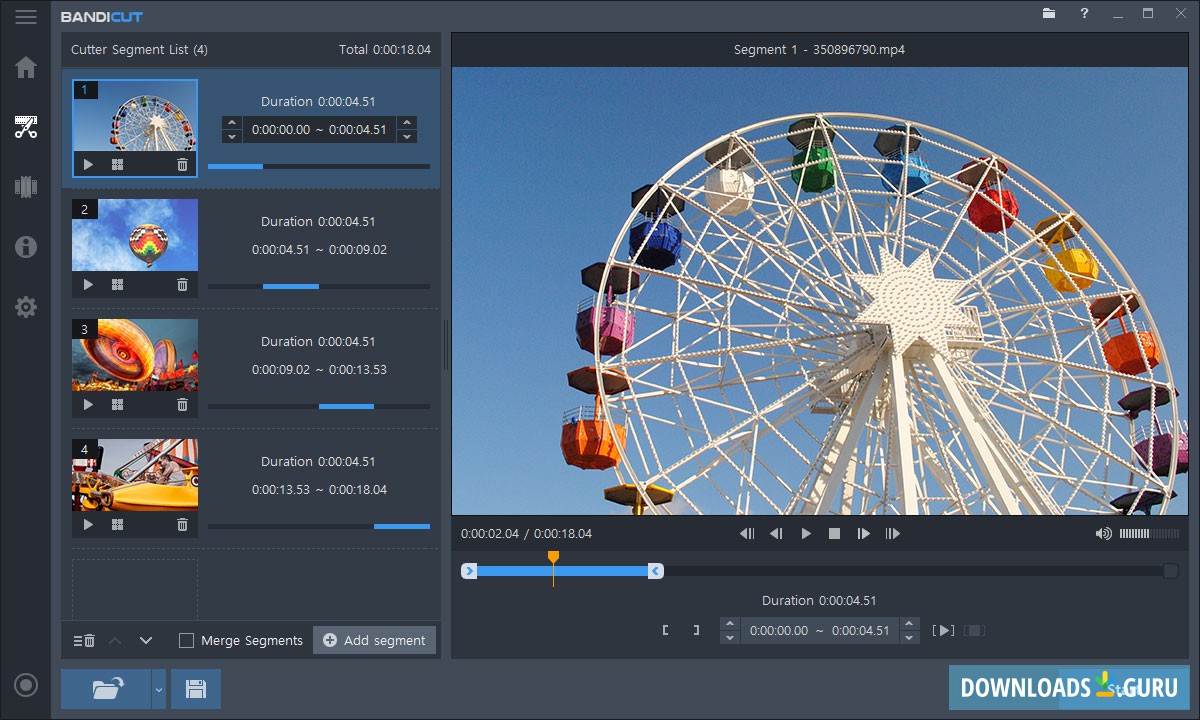
Task: Move segment down with the down chevron
Action: [x=146, y=640]
